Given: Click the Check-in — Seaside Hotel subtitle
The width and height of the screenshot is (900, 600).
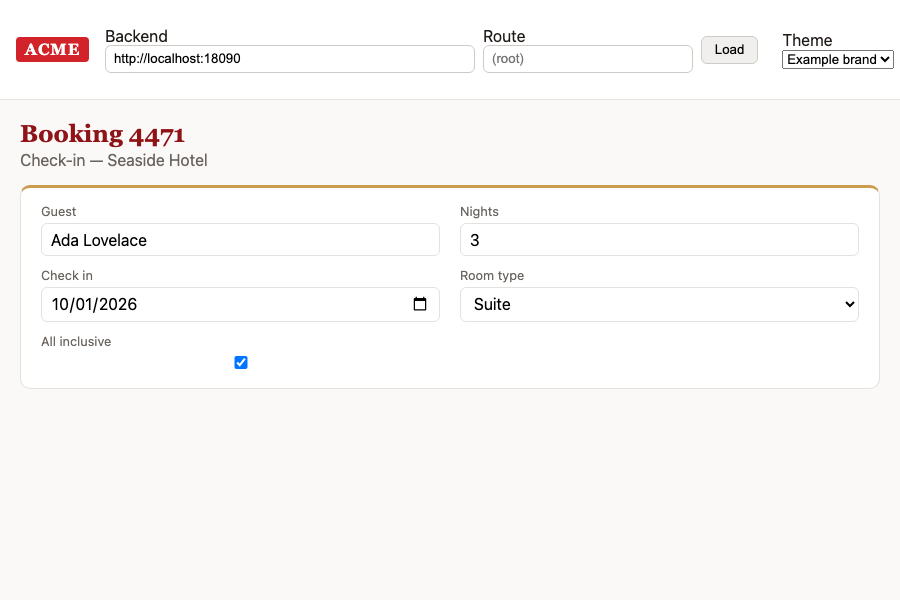Looking at the screenshot, I should click(114, 160).
